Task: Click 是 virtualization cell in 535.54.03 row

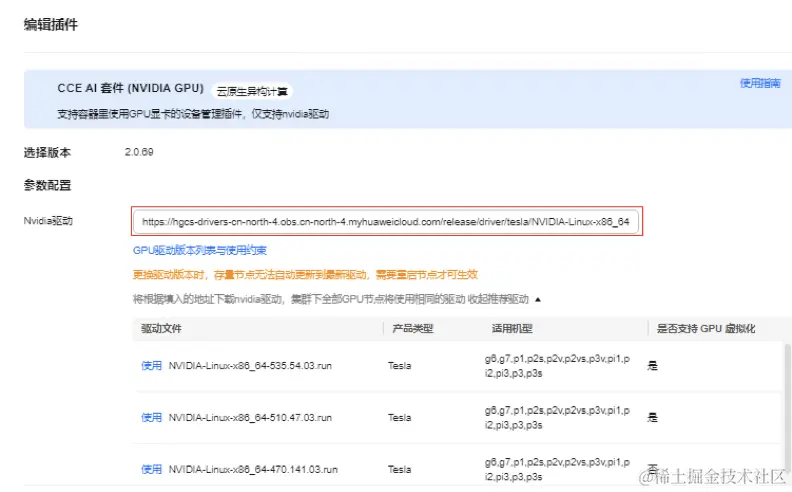Action: (653, 365)
